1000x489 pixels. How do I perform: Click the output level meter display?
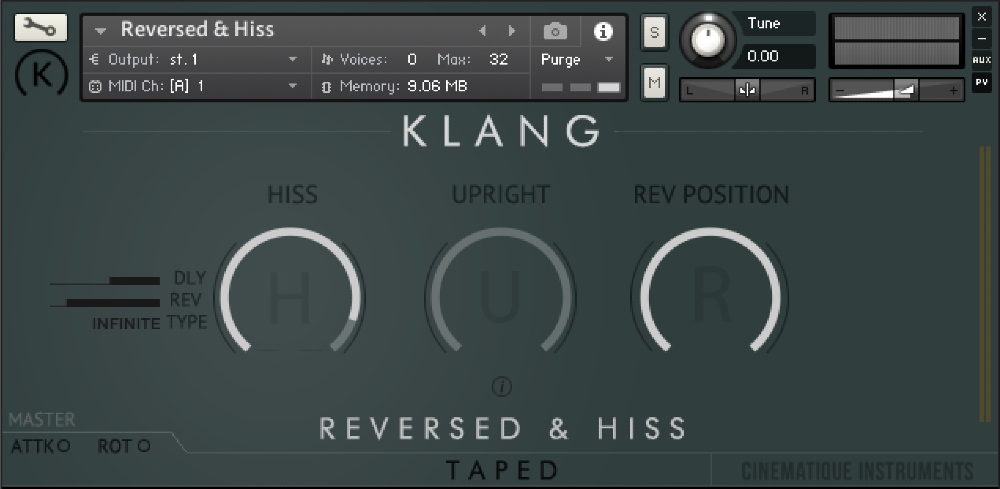(896, 41)
